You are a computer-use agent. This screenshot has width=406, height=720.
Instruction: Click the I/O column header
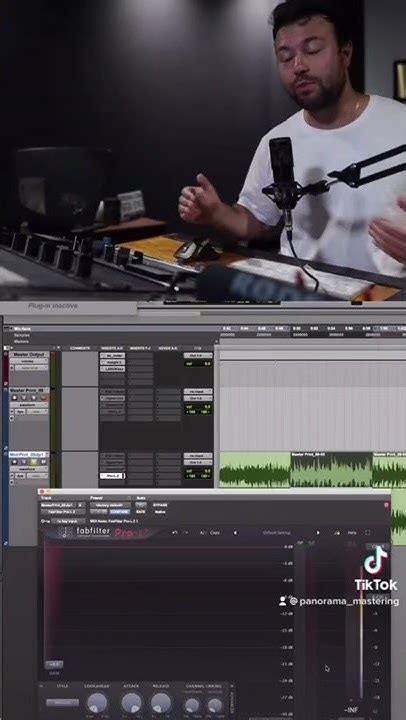pos(198,348)
